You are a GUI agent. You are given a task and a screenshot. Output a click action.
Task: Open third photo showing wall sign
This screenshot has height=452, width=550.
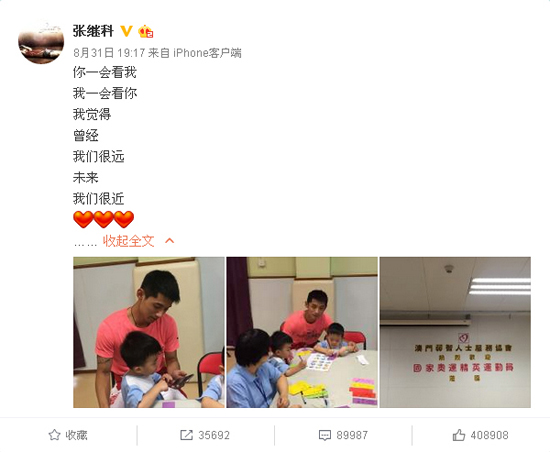(x=455, y=332)
